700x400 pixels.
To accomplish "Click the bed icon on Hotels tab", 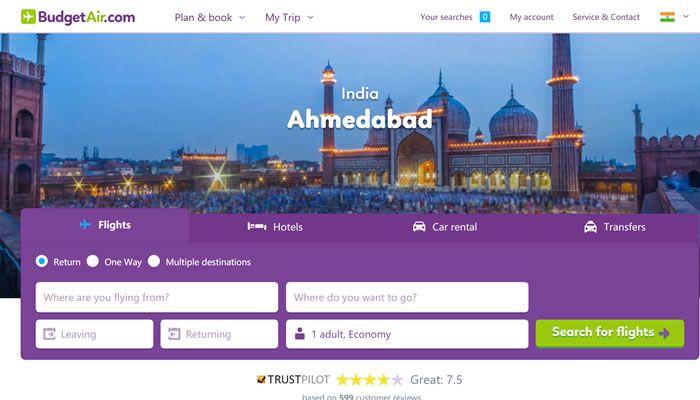I will tap(257, 227).
